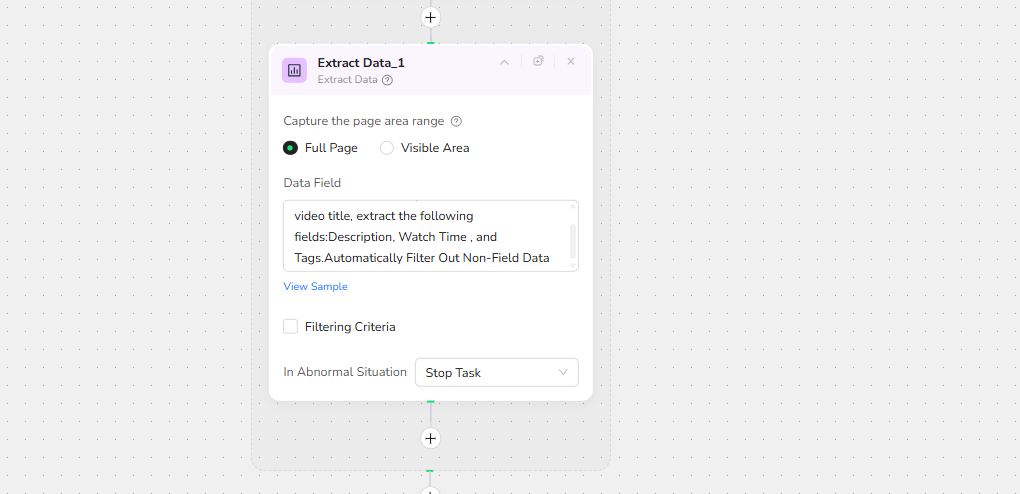Add a step directly below Extract Data_1 node
1020x494 pixels.
coord(430,438)
